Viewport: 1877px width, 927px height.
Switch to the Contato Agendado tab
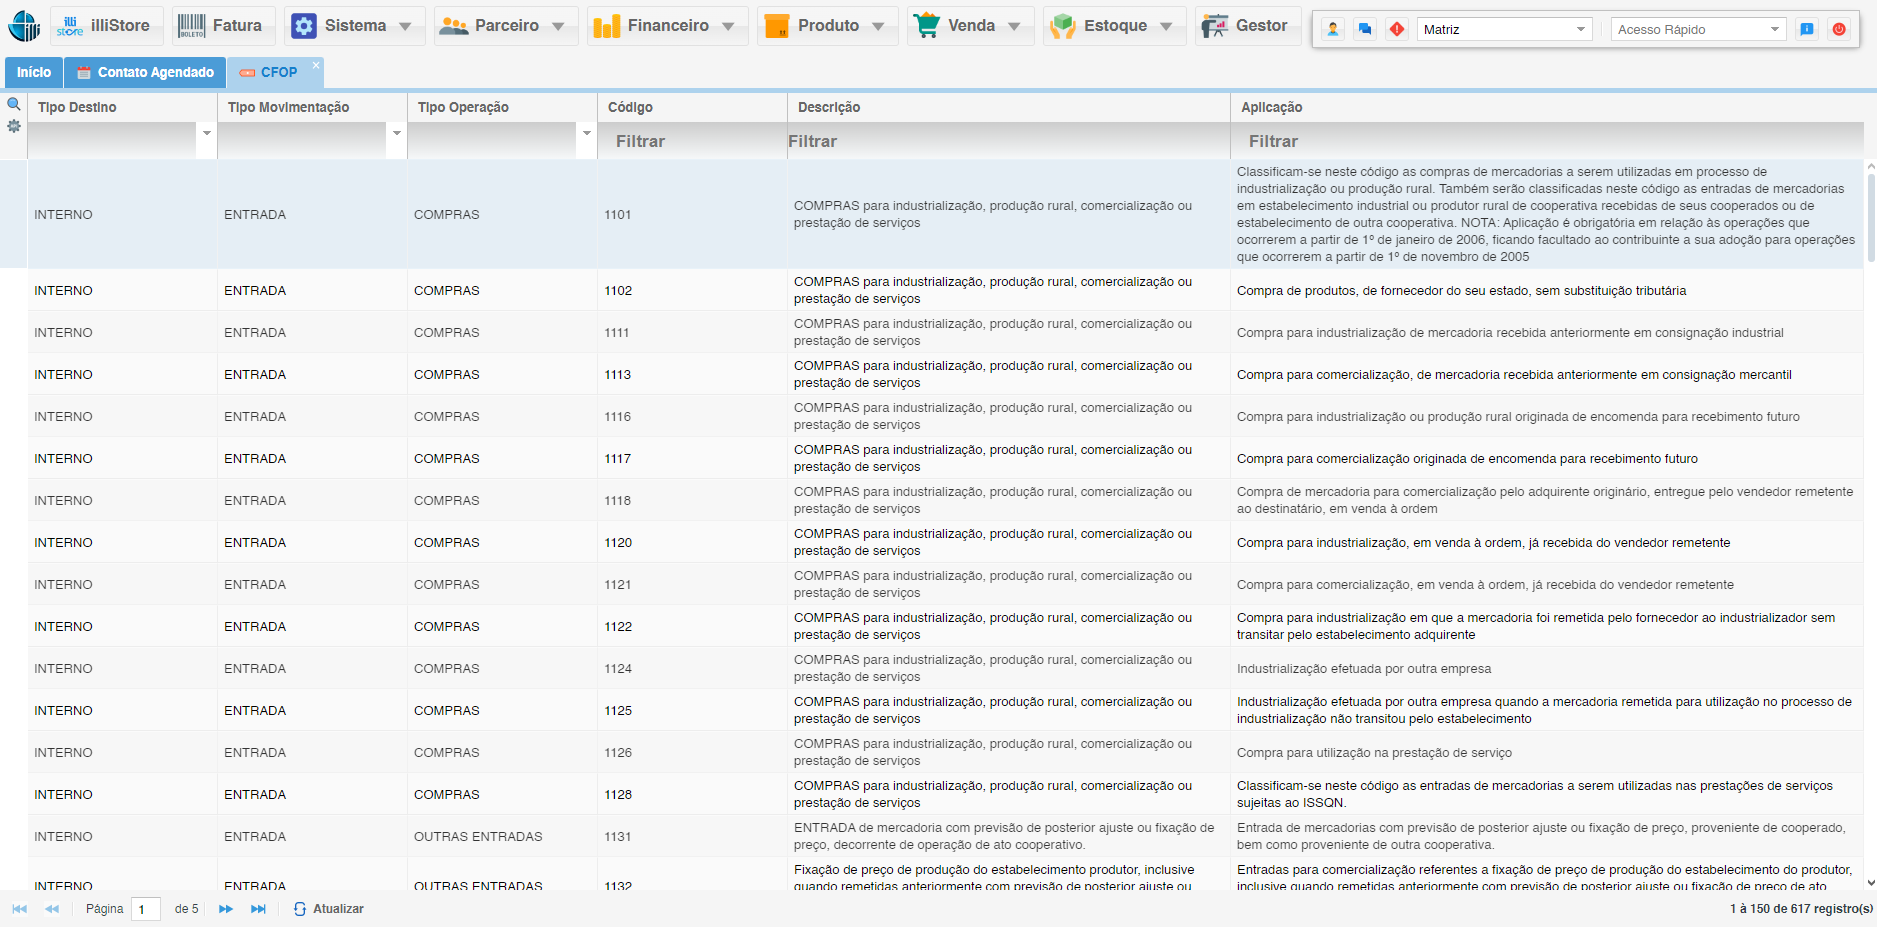145,72
